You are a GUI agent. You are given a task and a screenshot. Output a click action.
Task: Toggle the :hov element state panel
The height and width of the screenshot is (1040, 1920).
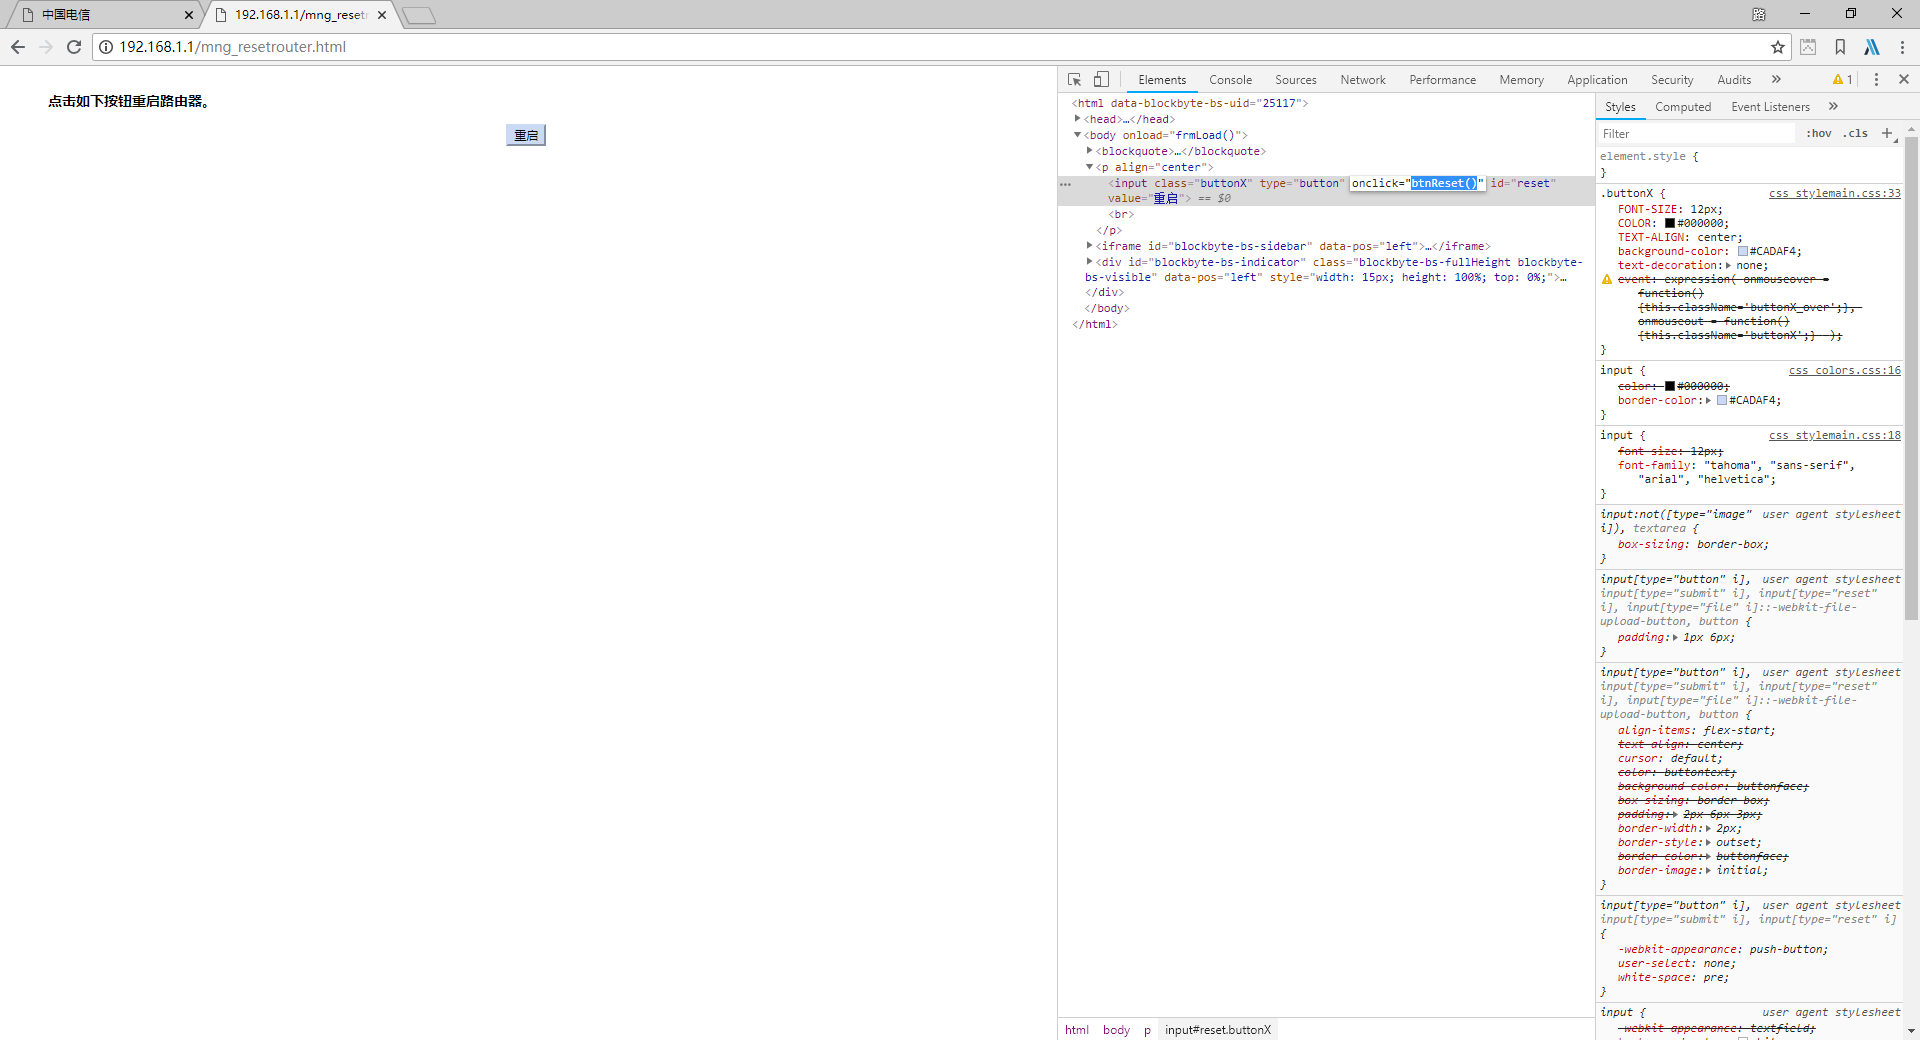[1818, 134]
